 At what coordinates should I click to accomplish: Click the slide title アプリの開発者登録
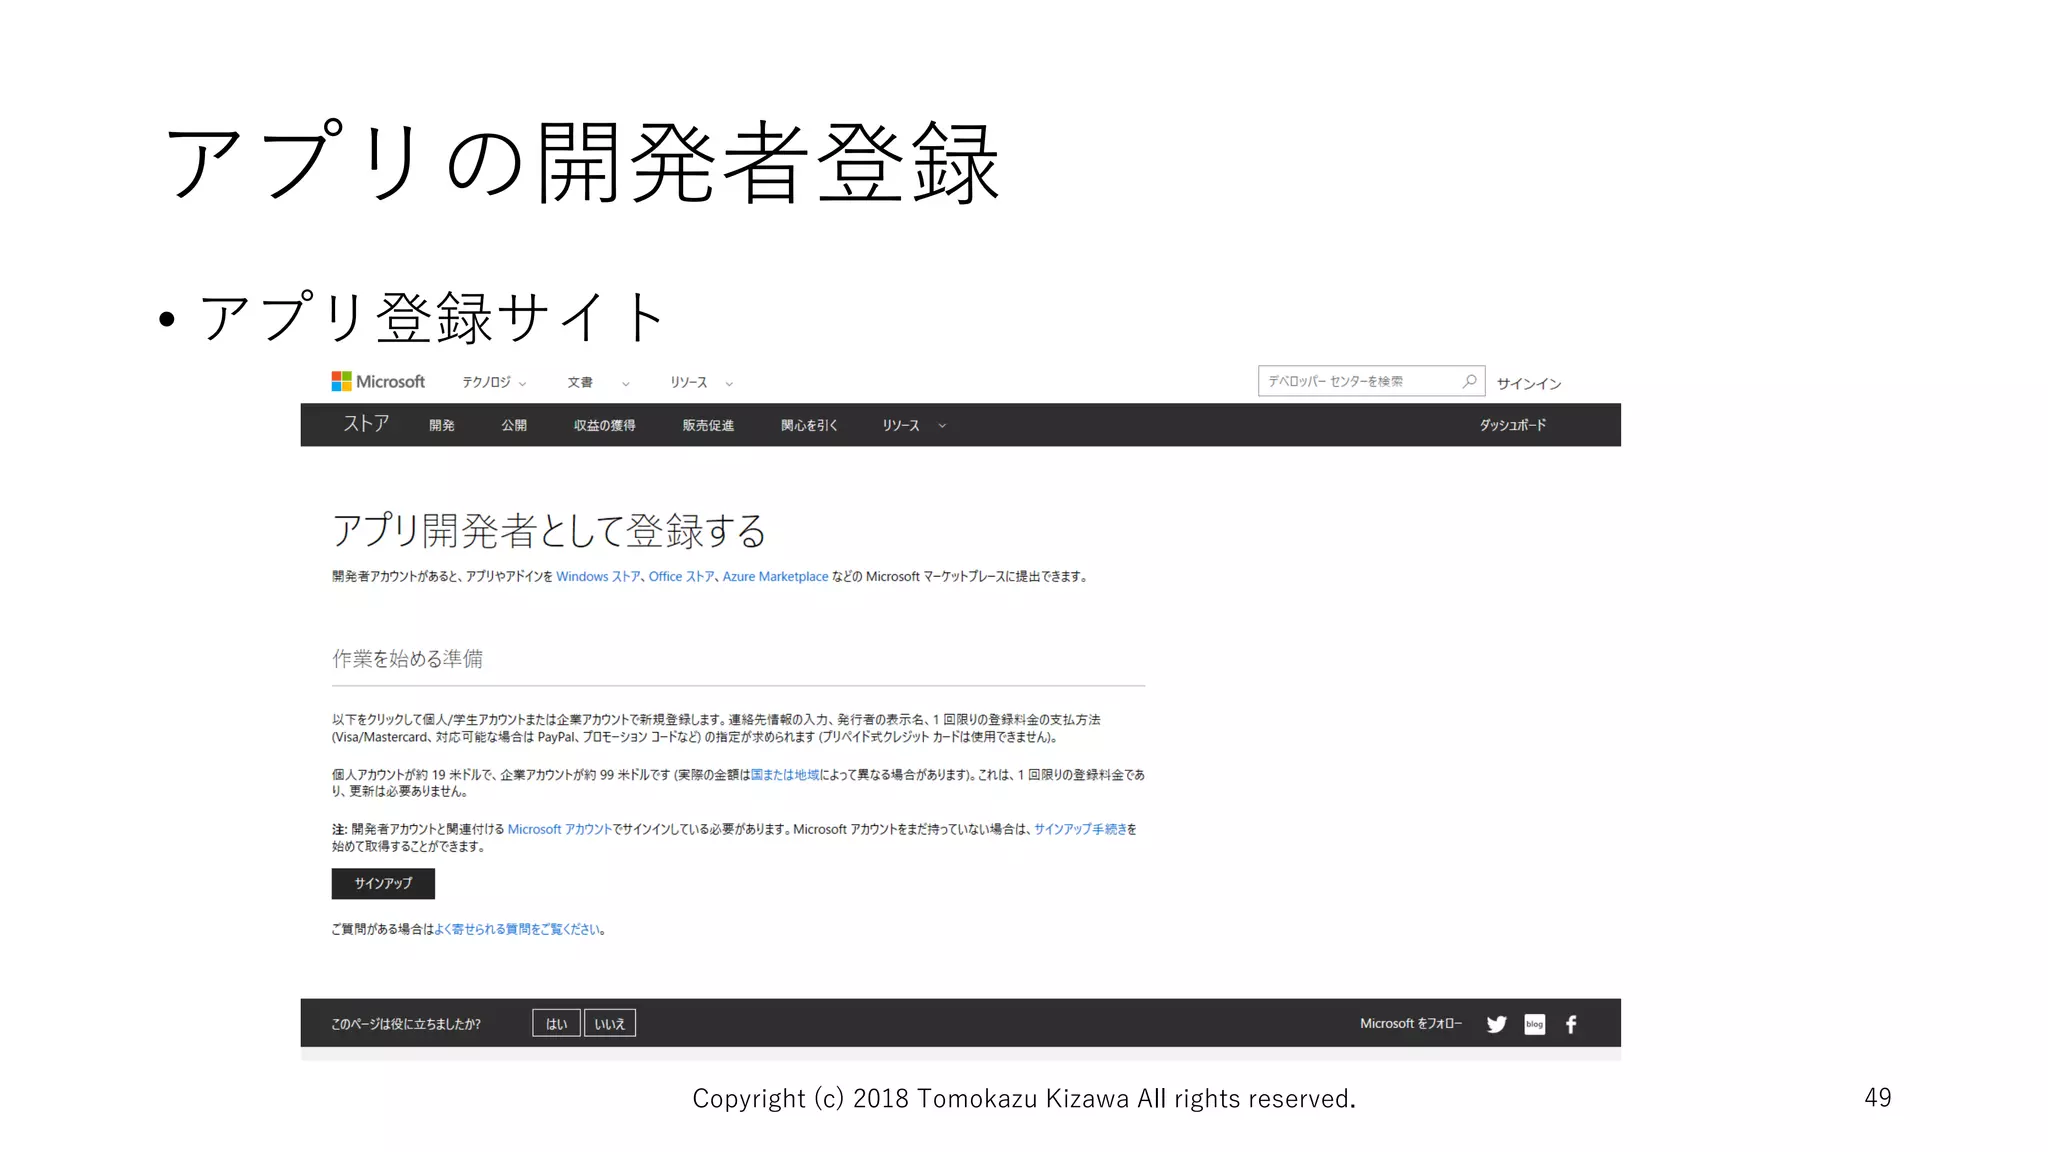click(x=582, y=162)
